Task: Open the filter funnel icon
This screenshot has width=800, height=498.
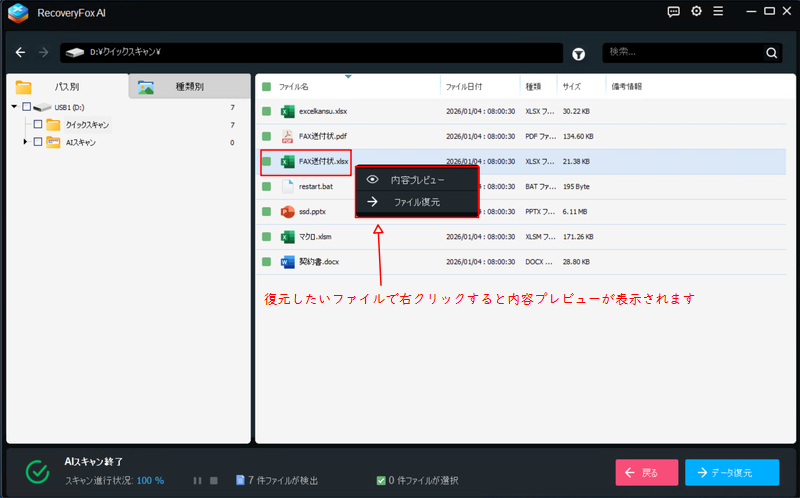Action: click(579, 53)
